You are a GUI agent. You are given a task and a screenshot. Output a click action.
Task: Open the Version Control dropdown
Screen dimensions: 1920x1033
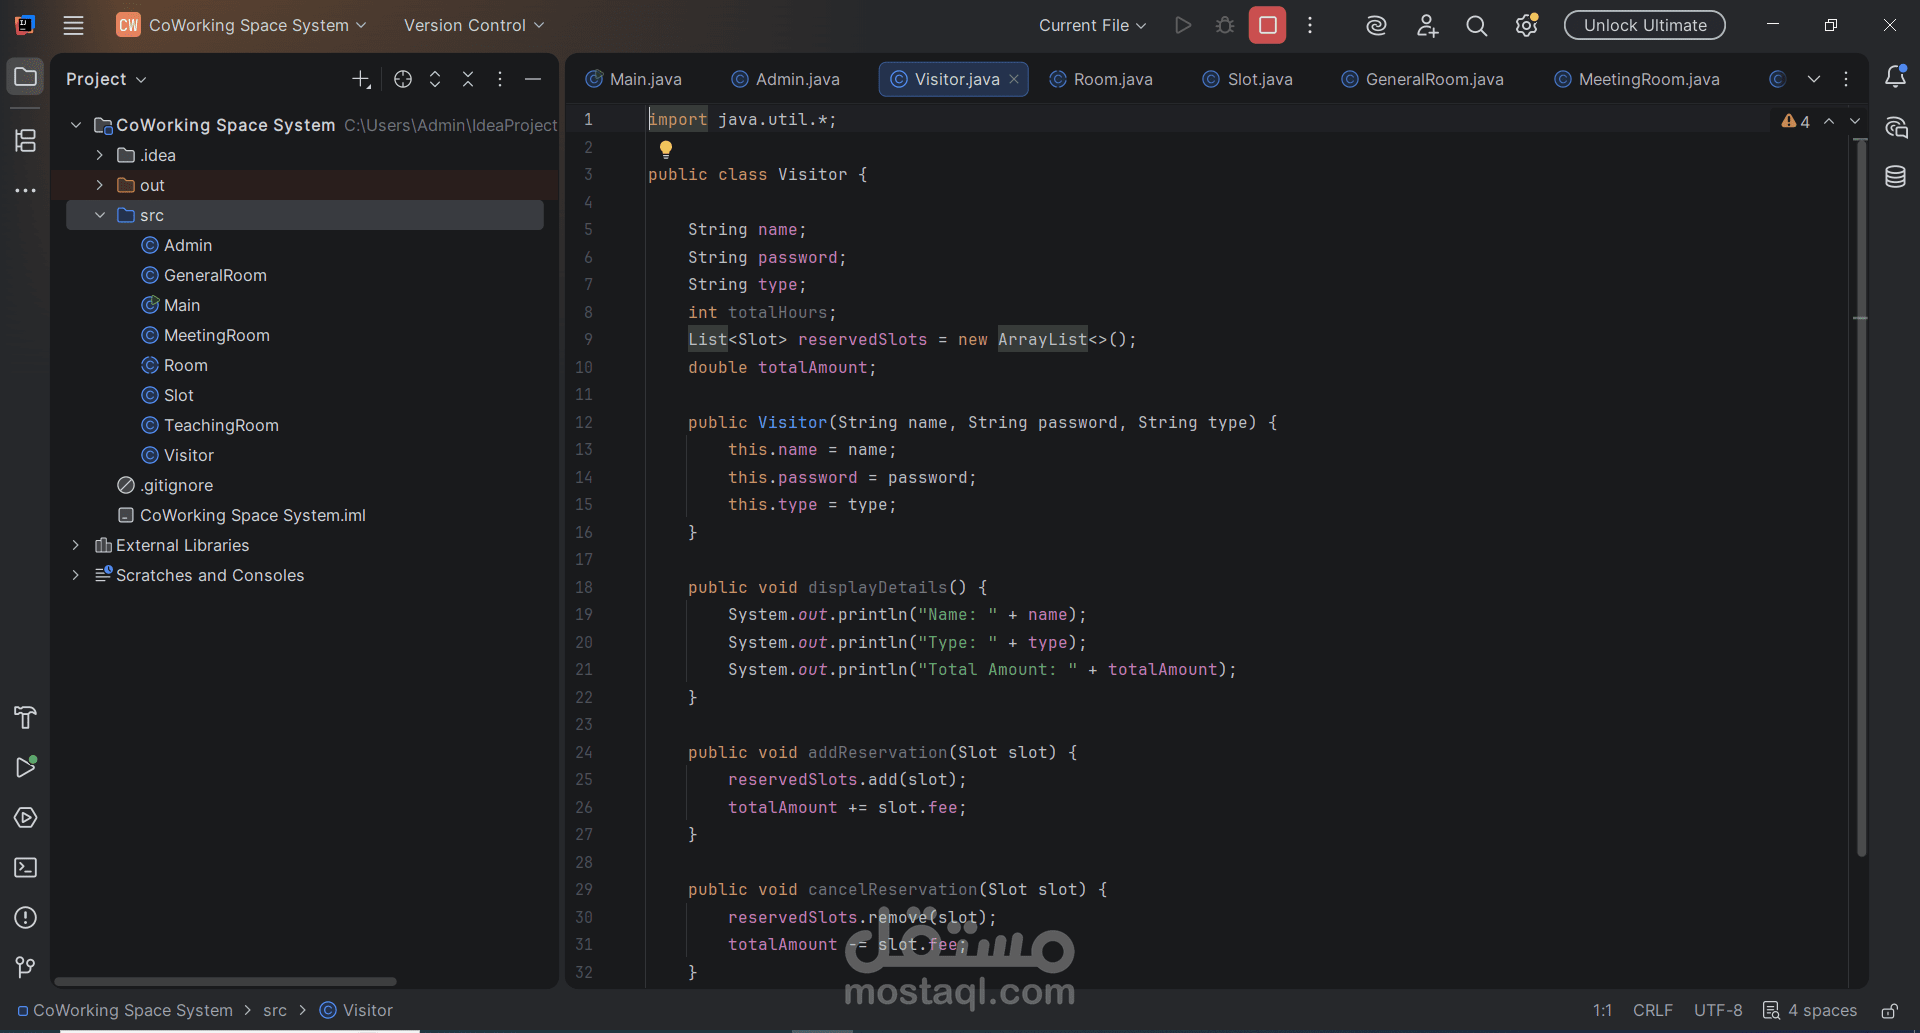pos(474,25)
